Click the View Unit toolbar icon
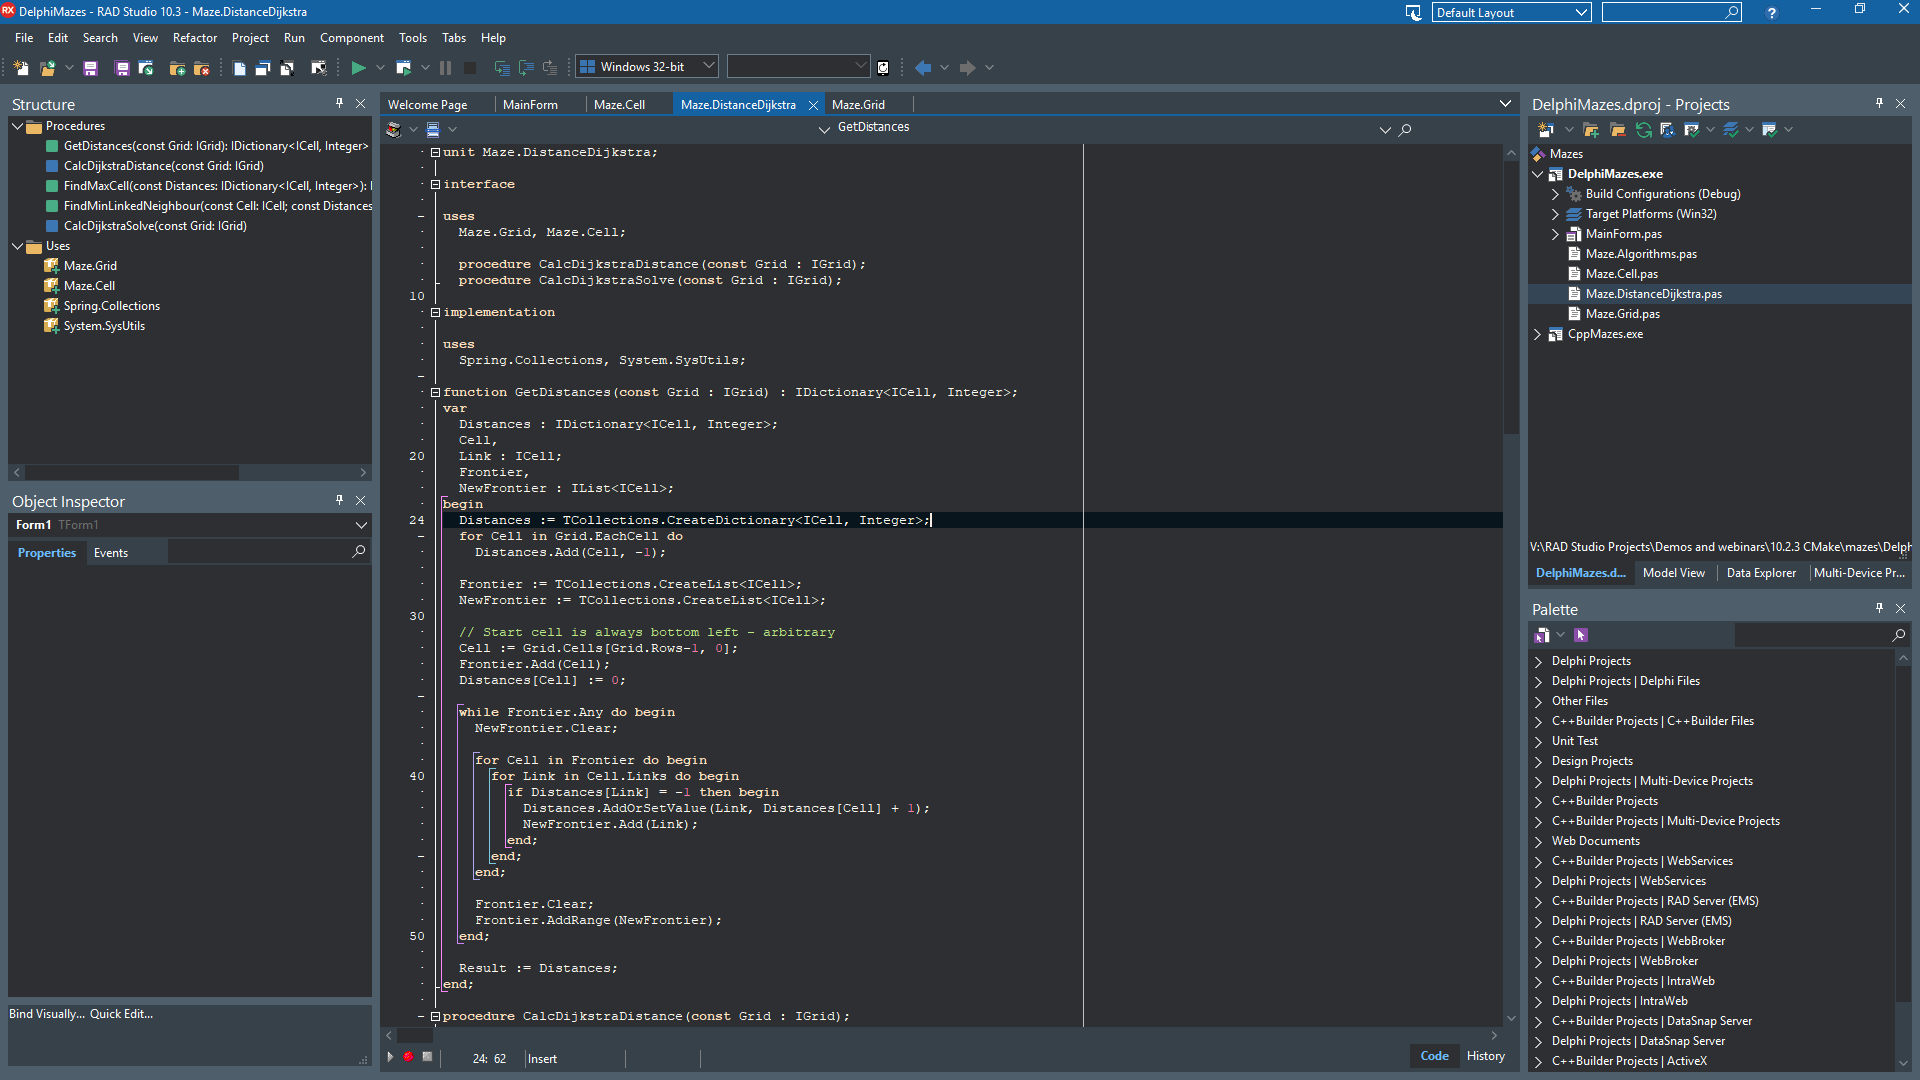Screen dimensions: 1920x1080 pos(239,68)
